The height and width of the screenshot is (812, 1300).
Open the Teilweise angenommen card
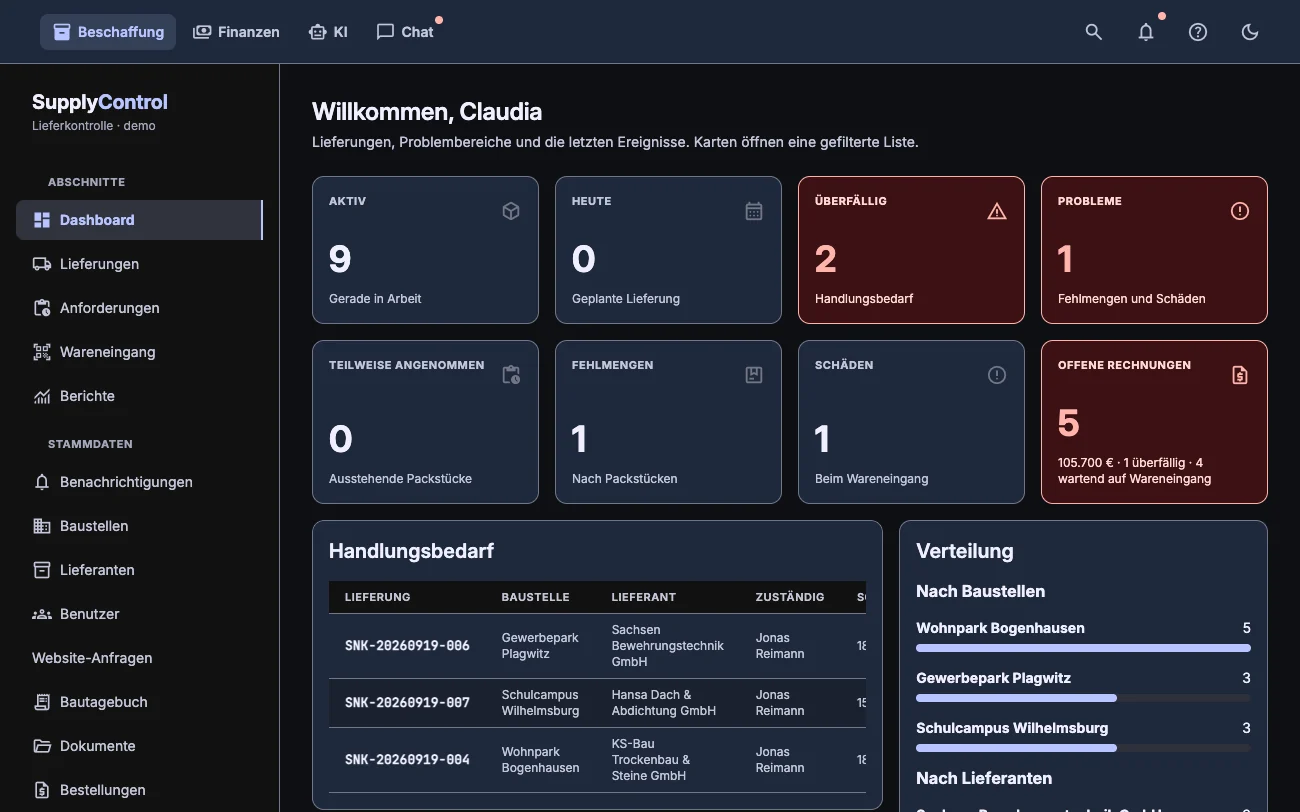click(x=425, y=422)
